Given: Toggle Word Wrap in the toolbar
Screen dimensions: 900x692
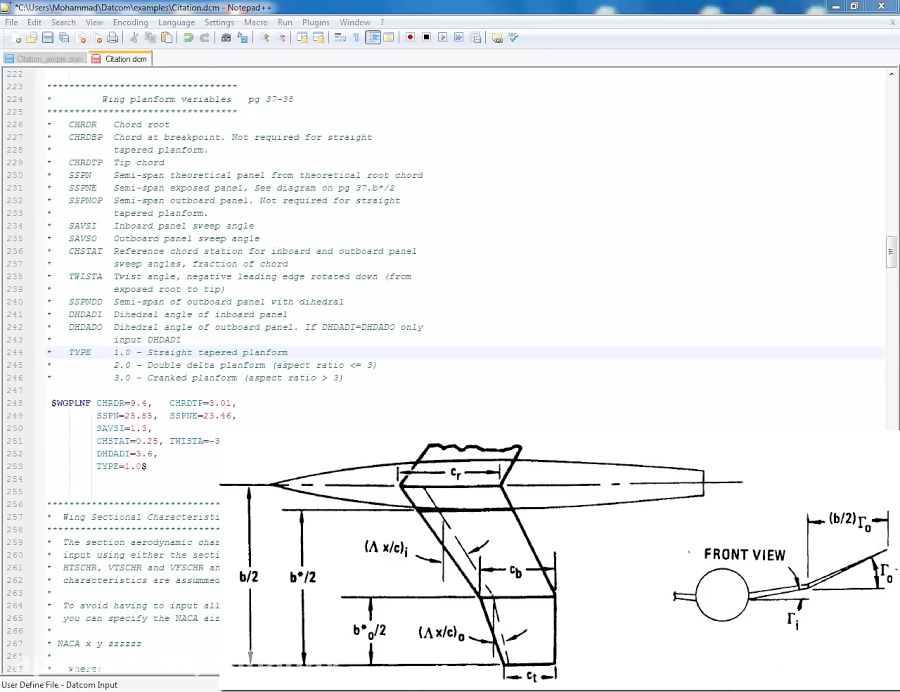Looking at the screenshot, I should tap(340, 38).
